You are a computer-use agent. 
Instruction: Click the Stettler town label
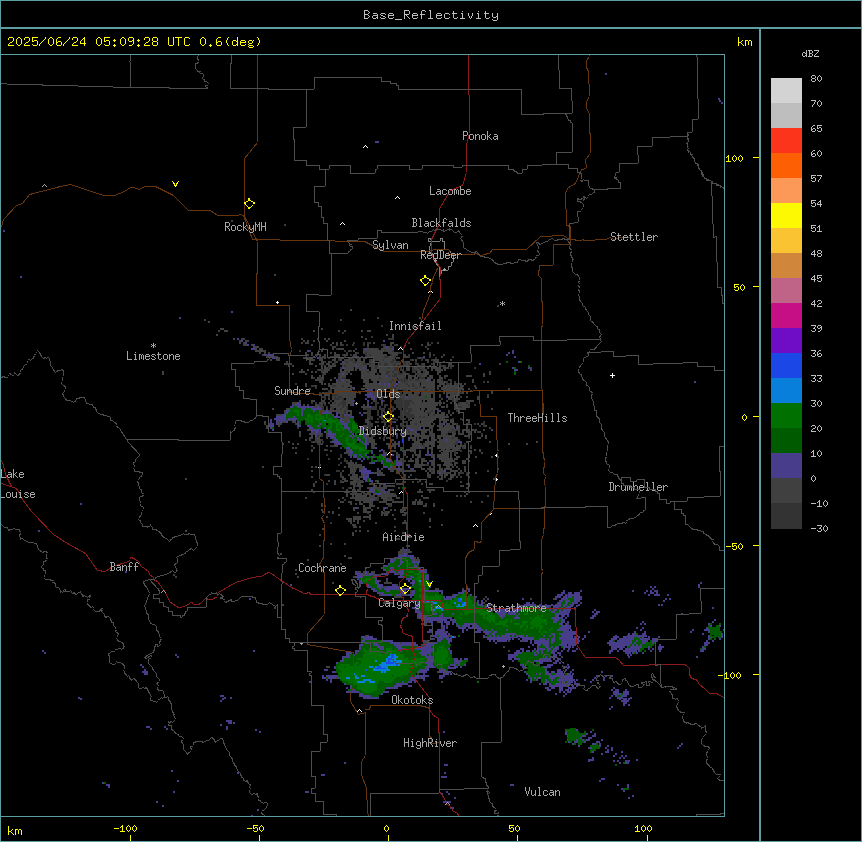coord(634,237)
